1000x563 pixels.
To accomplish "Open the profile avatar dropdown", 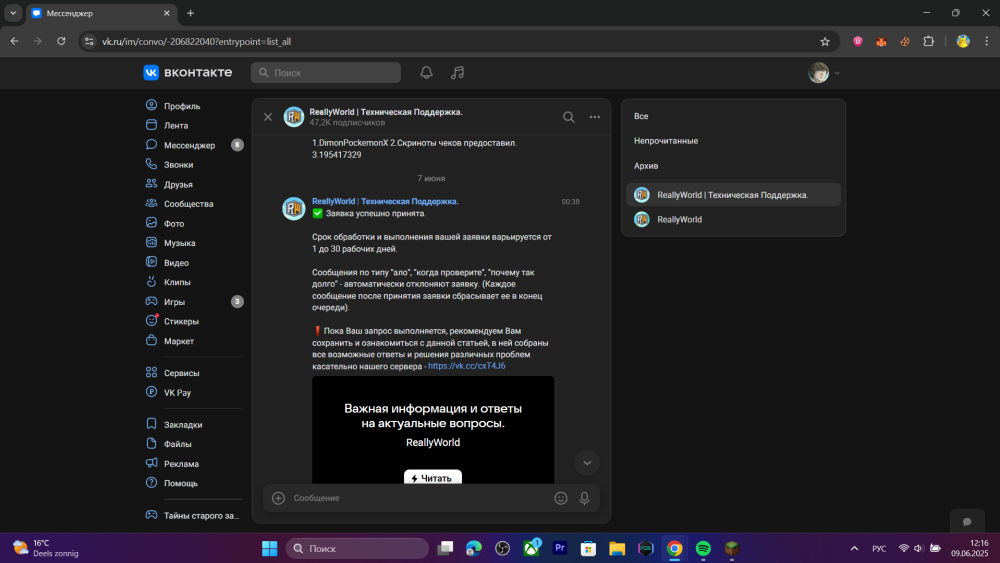I will pyautogui.click(x=824, y=73).
